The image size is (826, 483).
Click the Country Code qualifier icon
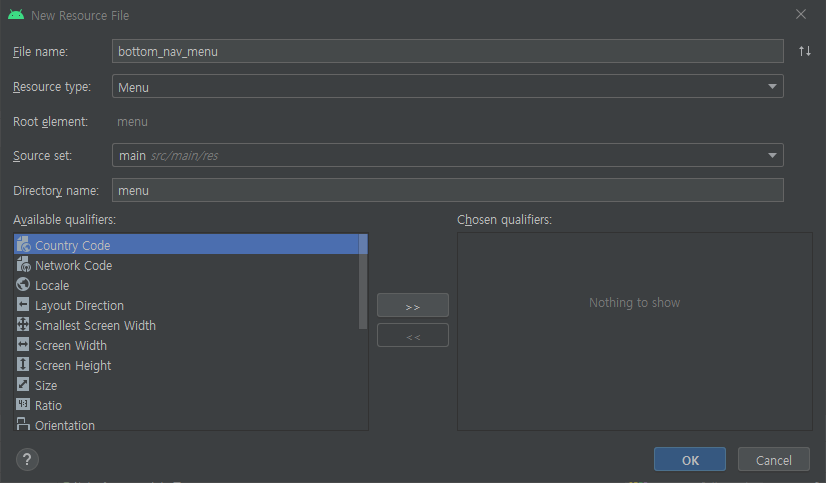(x=23, y=244)
